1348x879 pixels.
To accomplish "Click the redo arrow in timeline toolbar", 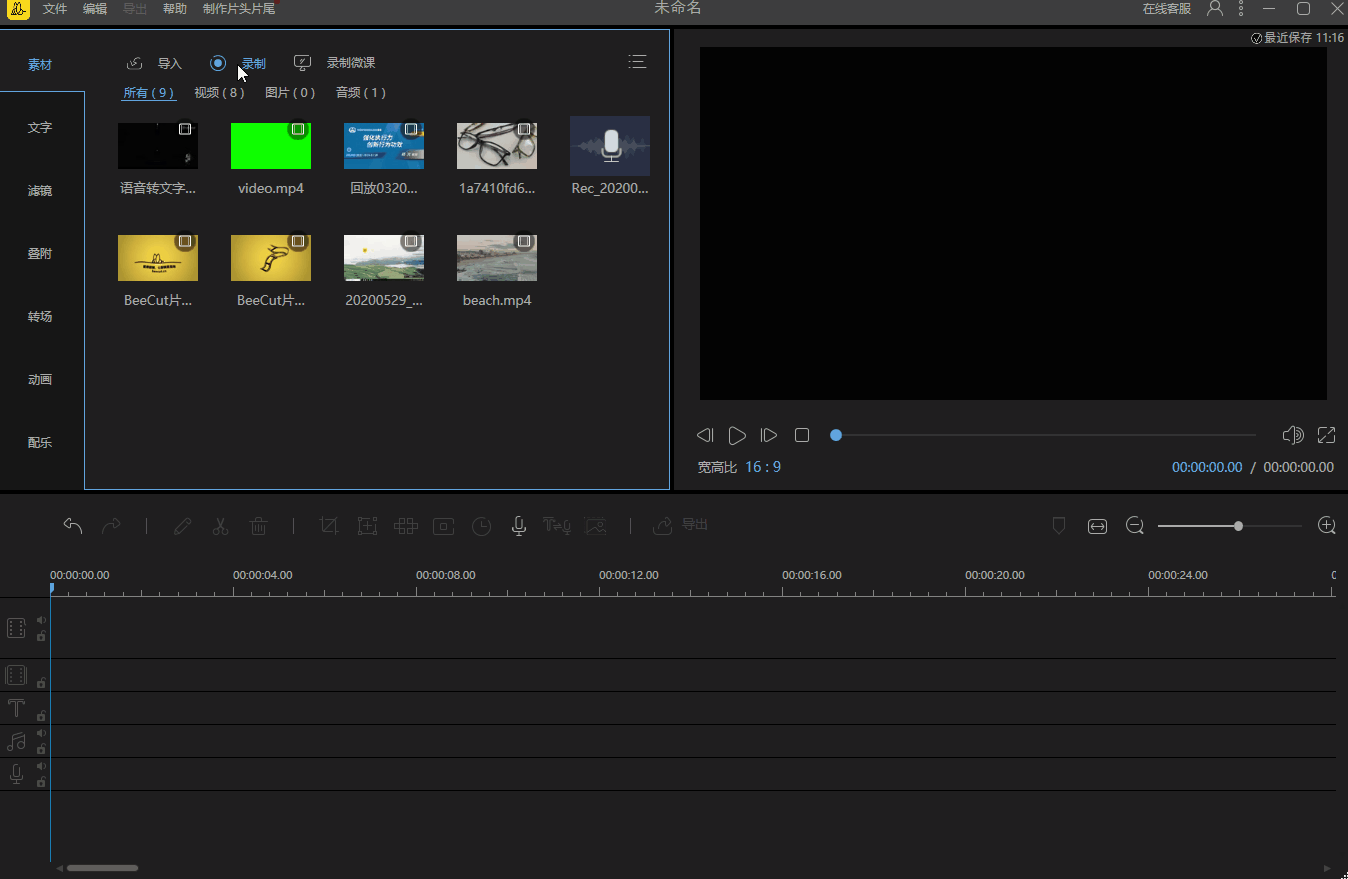I will [111, 526].
